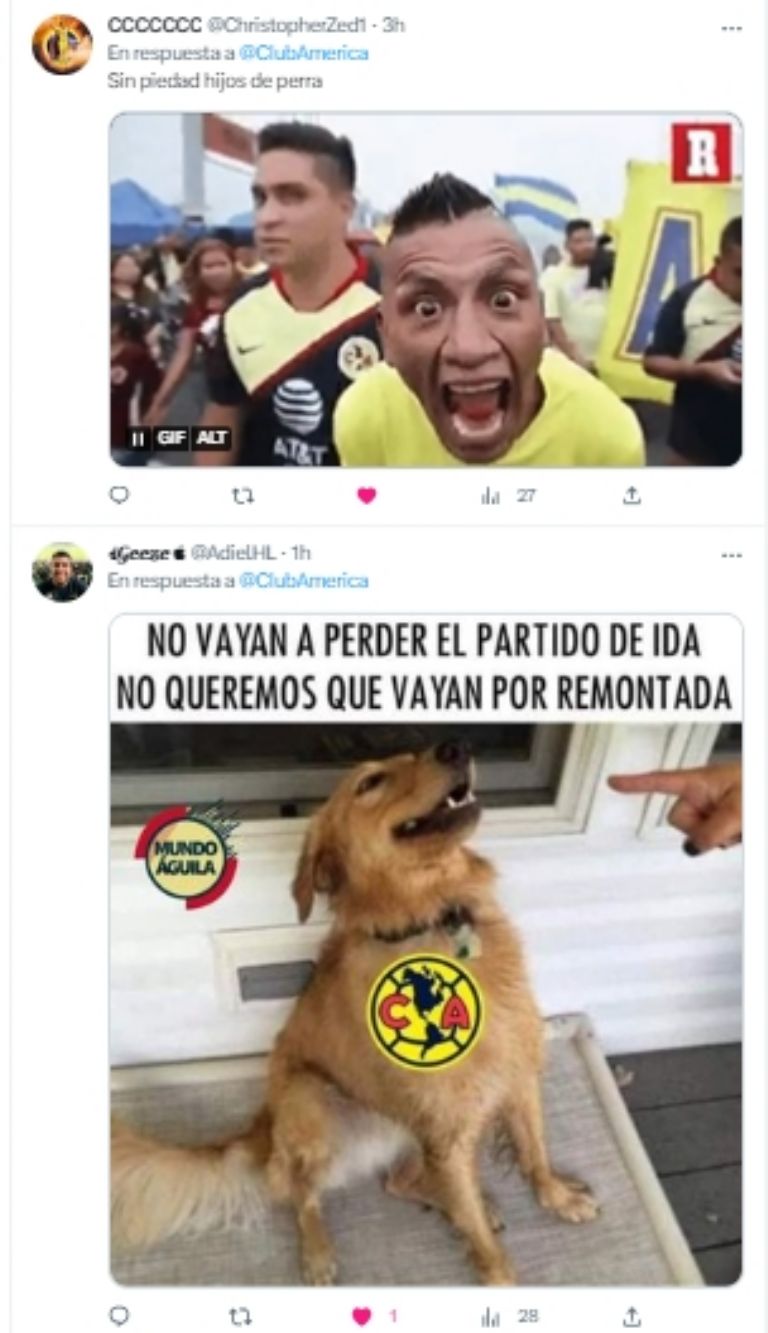Open more options for CCCCCCC tweet
The height and width of the screenshot is (1333, 768).
731,27
